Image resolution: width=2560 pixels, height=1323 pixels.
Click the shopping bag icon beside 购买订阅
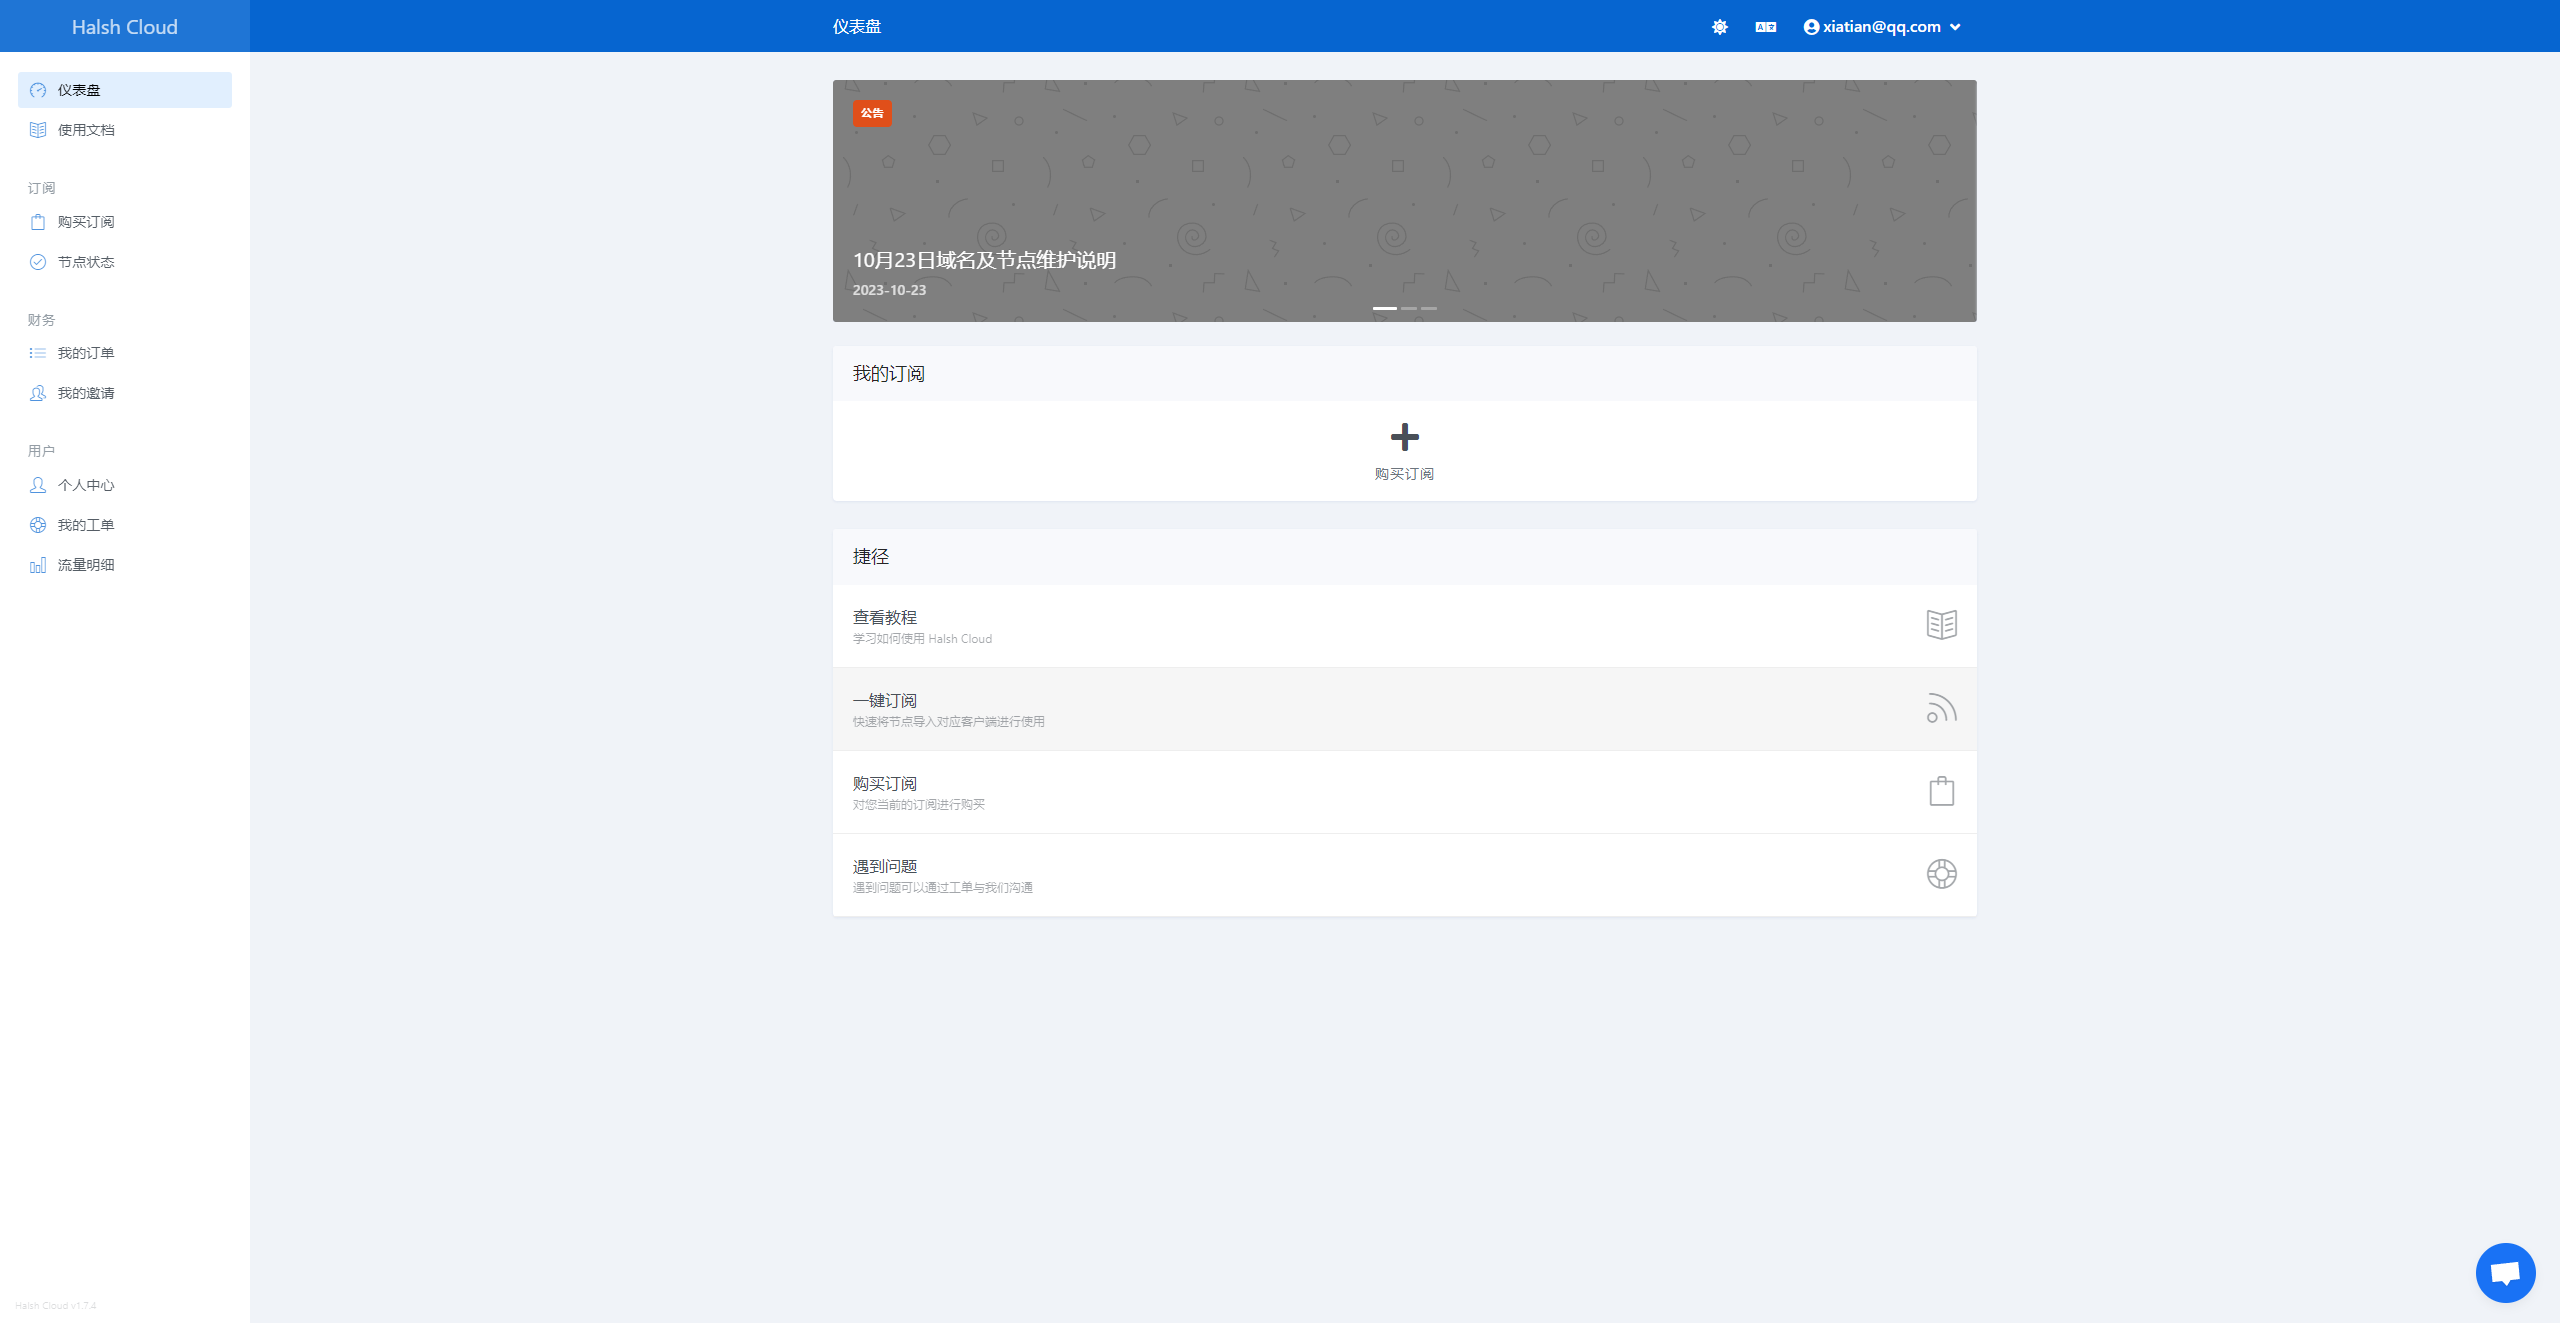pos(1941,791)
